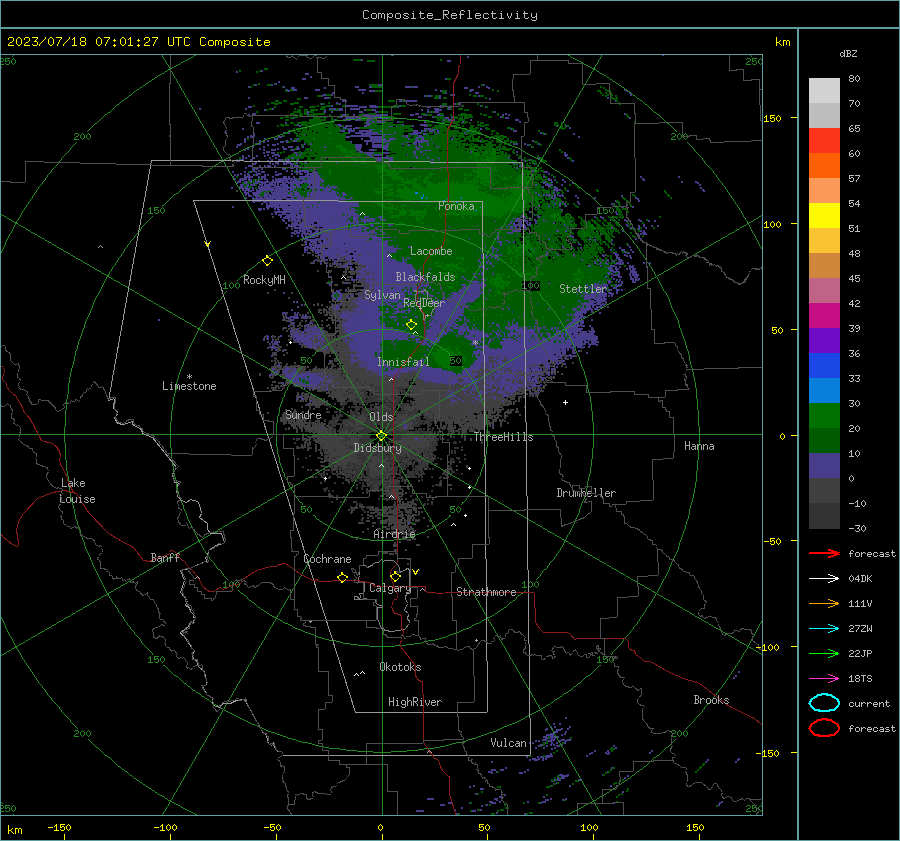Click the white 04DK arrow icon
The image size is (900, 841).
(824, 578)
